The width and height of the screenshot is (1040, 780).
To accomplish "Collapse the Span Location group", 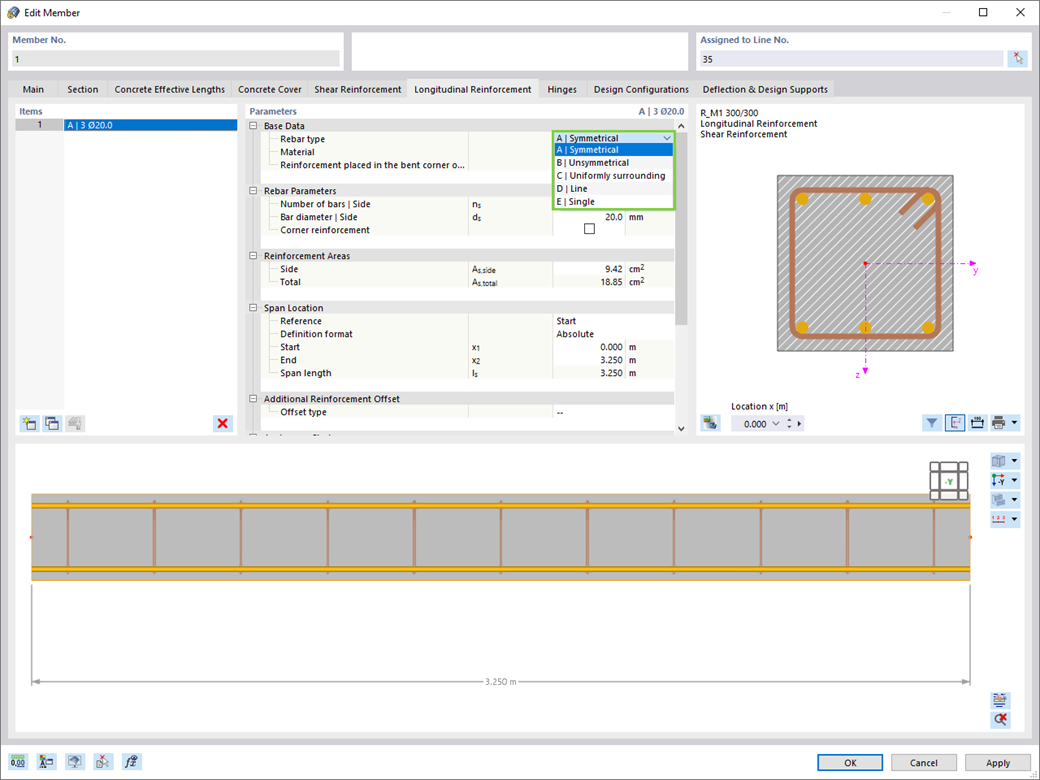I will (x=253, y=308).
